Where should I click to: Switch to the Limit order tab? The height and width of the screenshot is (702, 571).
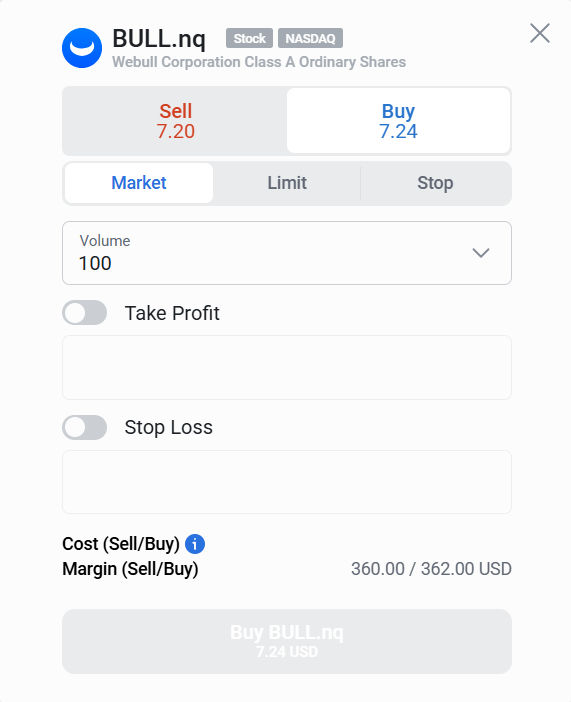[287, 183]
